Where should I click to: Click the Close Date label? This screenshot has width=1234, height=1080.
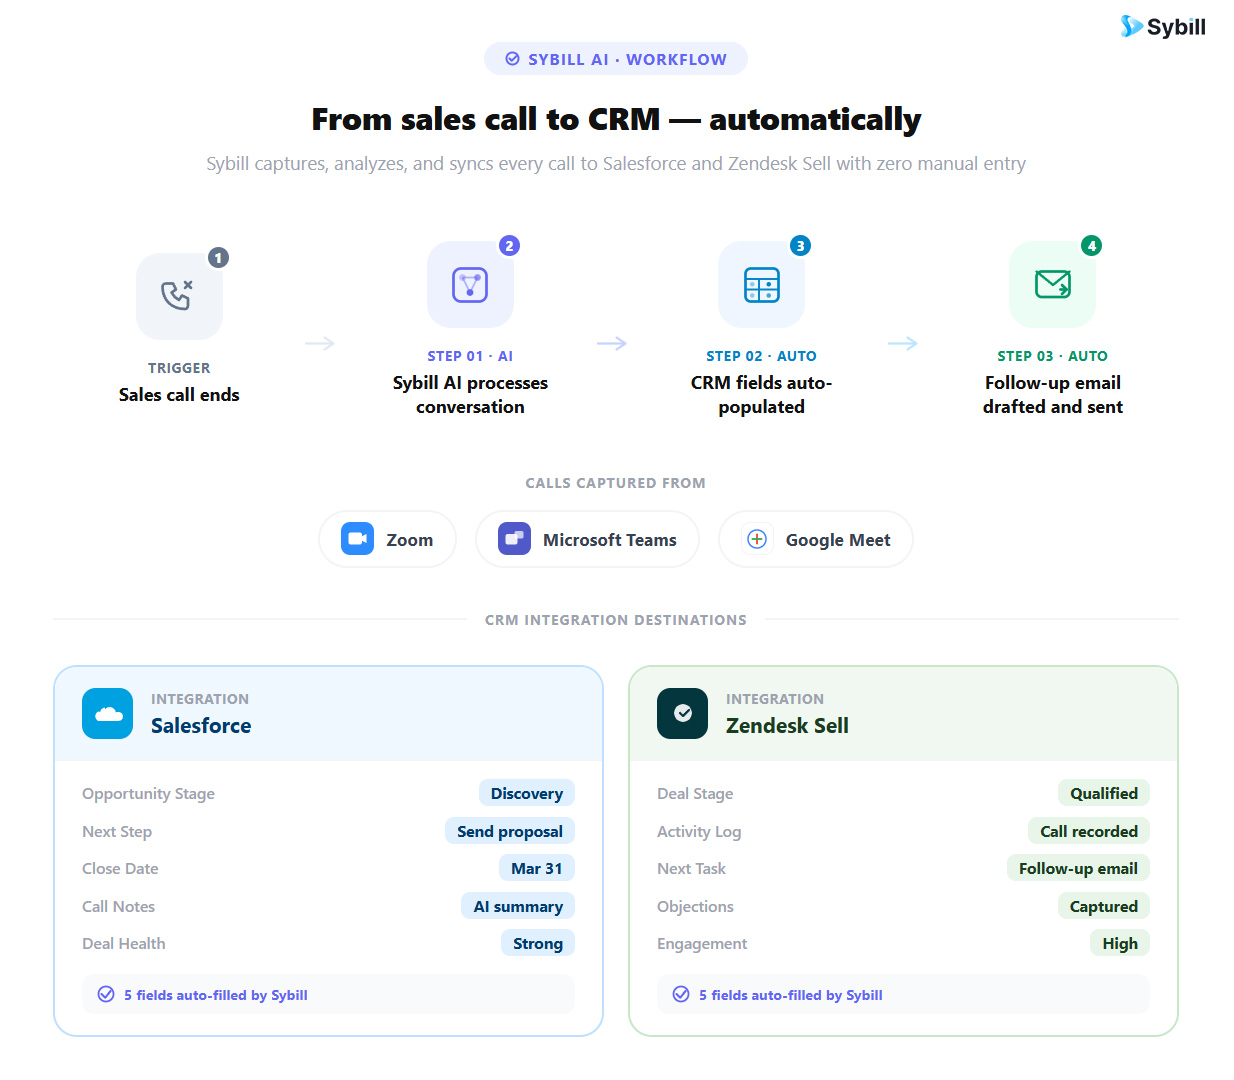pyautogui.click(x=120, y=869)
